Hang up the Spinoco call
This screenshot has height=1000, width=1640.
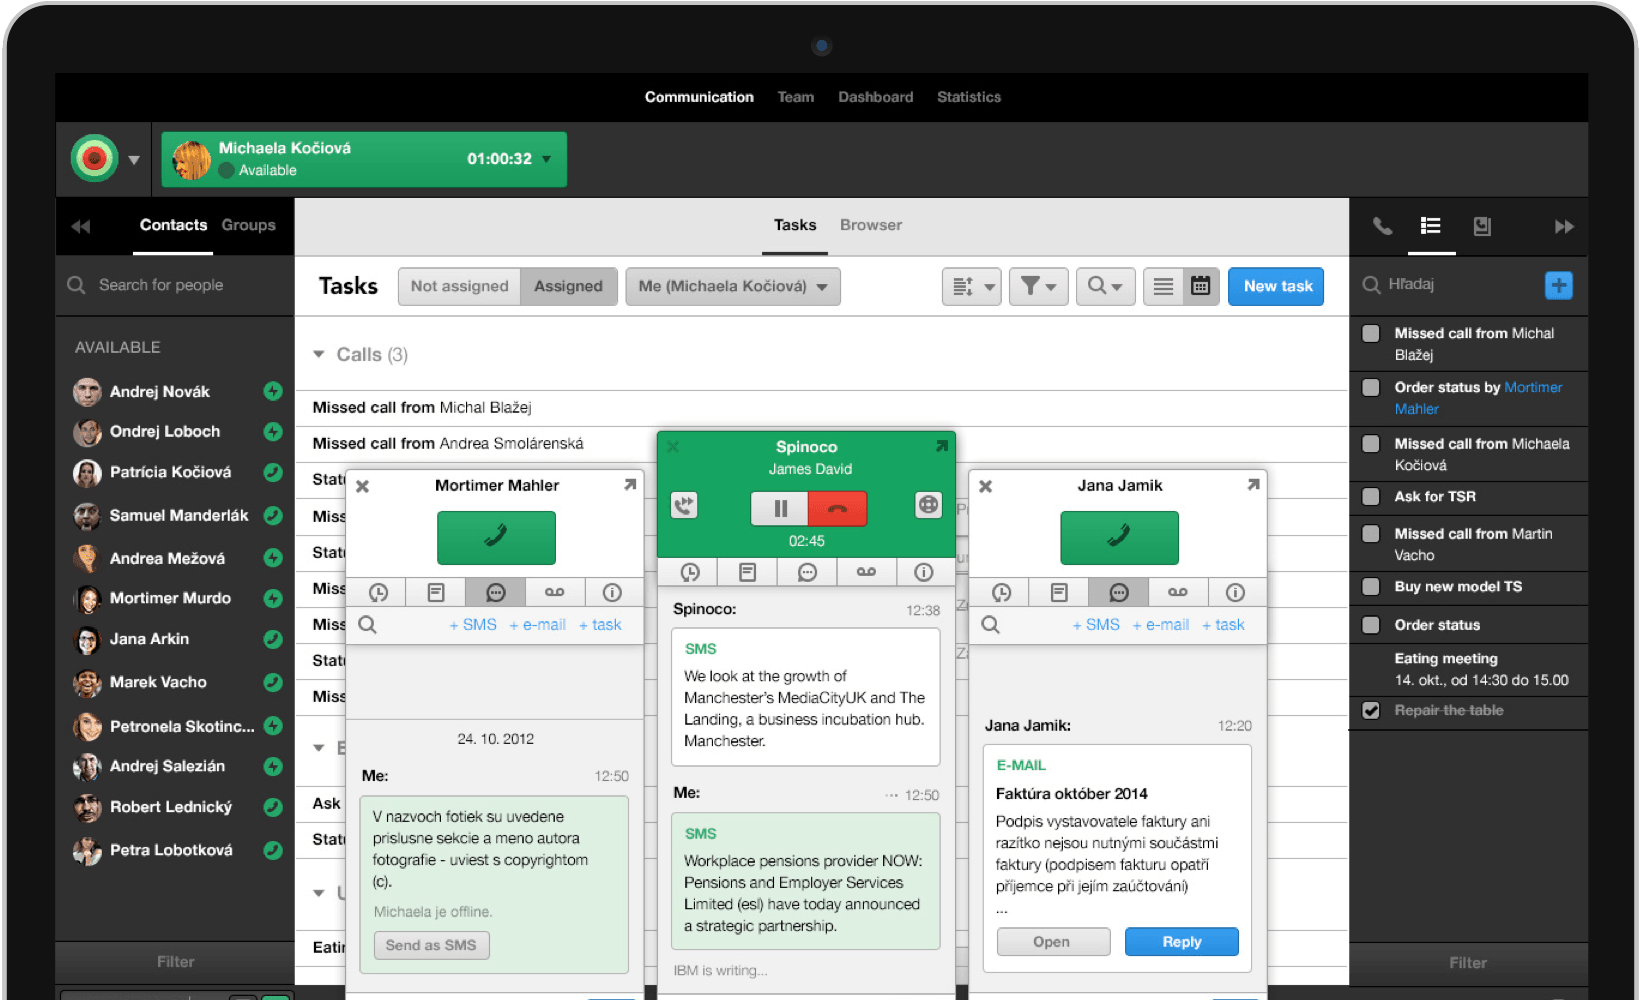pos(837,508)
